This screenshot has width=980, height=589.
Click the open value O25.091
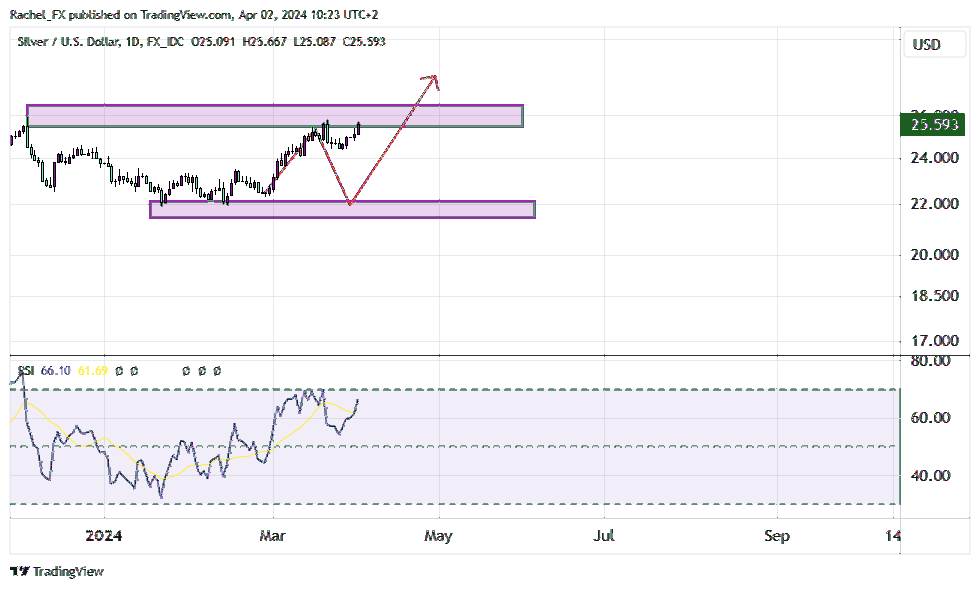(x=212, y=42)
